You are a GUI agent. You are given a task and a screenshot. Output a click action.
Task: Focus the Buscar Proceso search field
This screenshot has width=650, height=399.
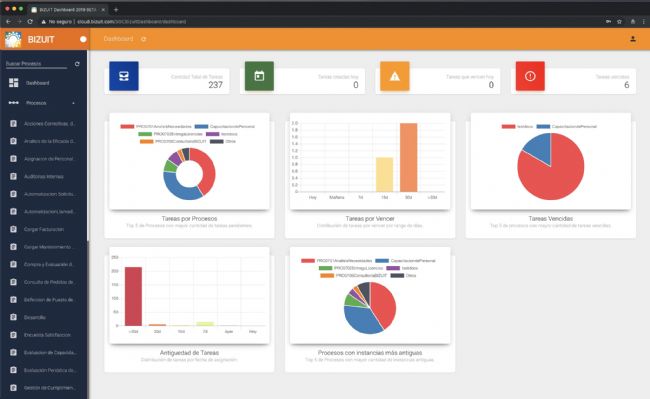(36, 64)
